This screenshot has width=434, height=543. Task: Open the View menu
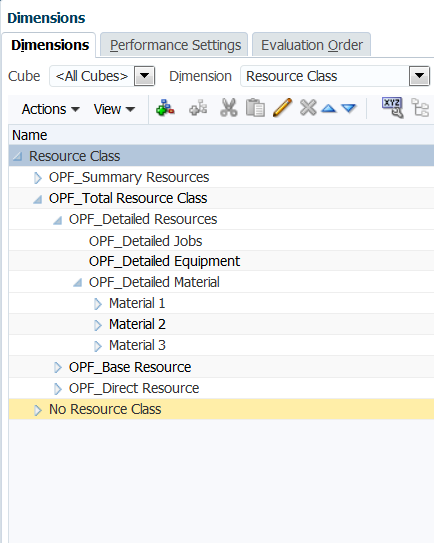pyautogui.click(x=114, y=109)
